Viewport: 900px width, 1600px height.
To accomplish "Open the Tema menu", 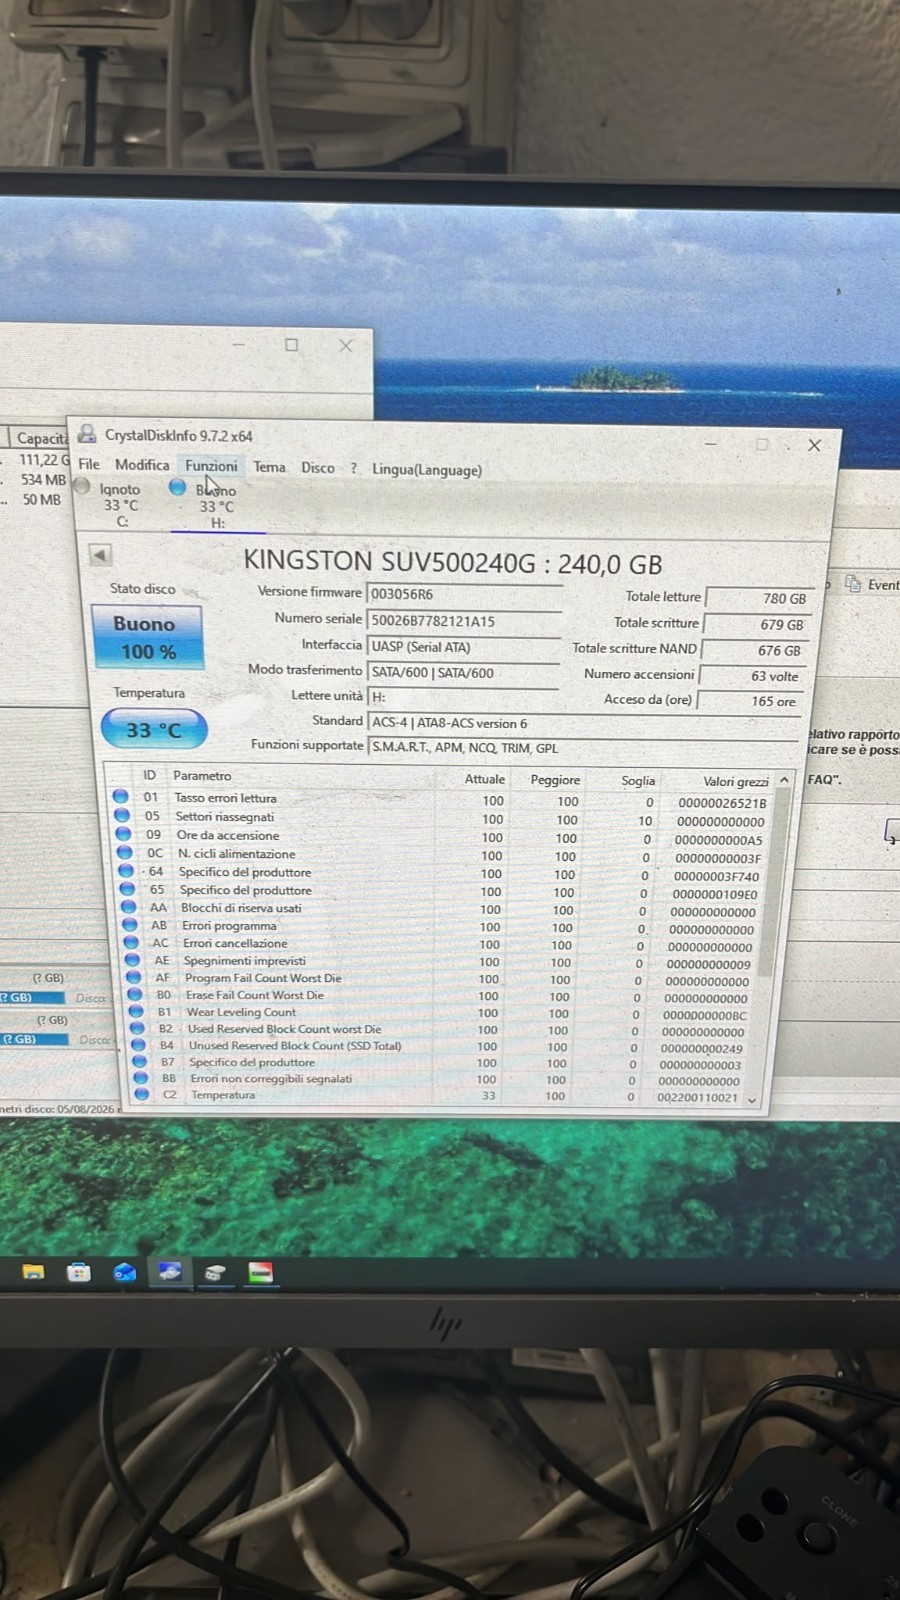I will point(269,467).
